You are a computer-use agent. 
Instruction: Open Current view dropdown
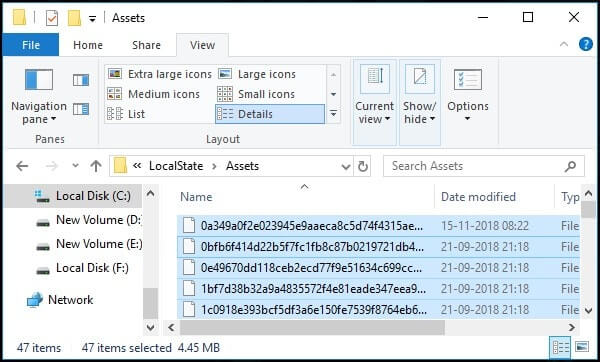pyautogui.click(x=374, y=102)
